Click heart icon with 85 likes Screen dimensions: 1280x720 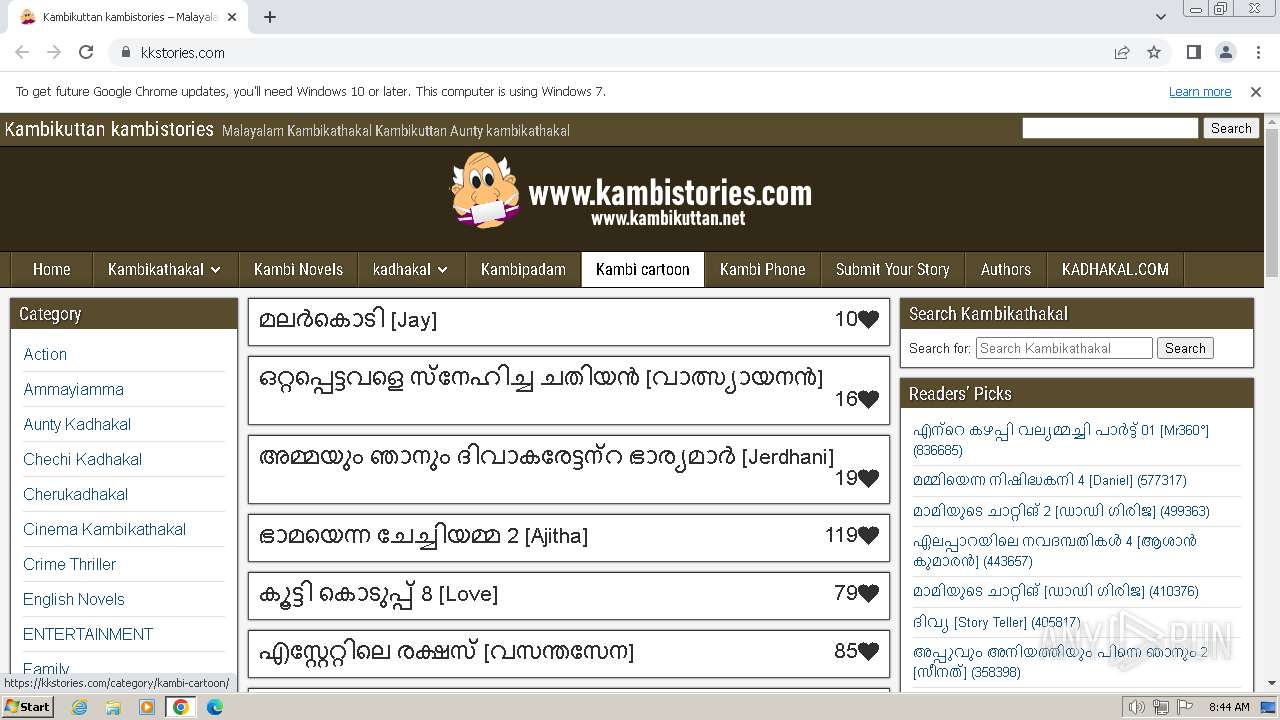pyautogui.click(x=868, y=652)
